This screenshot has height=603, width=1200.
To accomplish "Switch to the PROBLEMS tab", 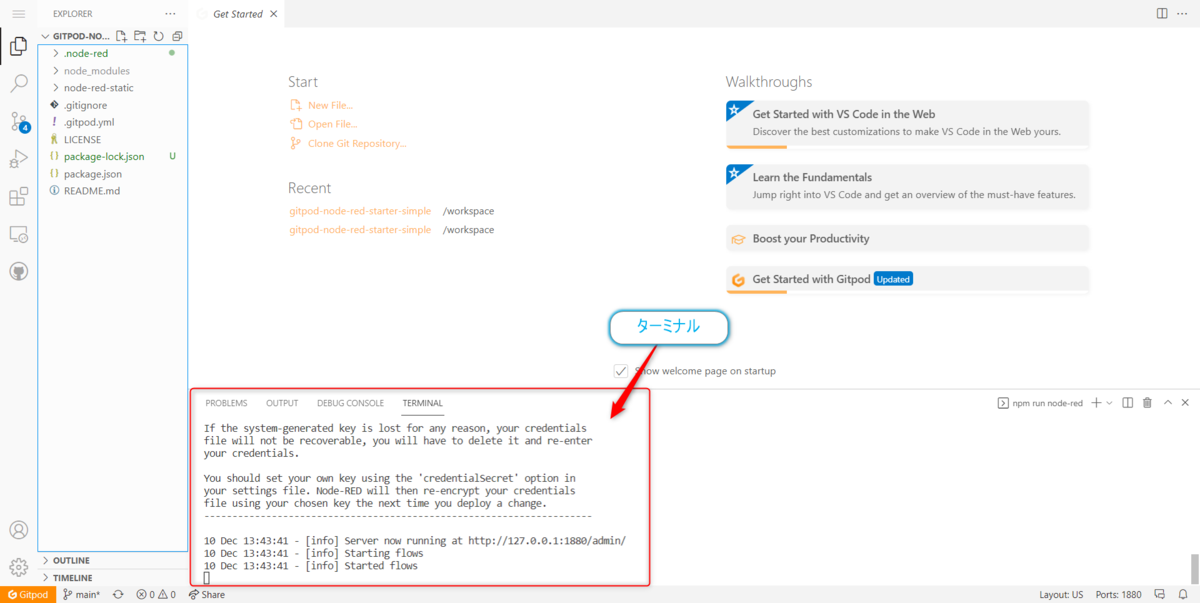I will (x=226, y=403).
